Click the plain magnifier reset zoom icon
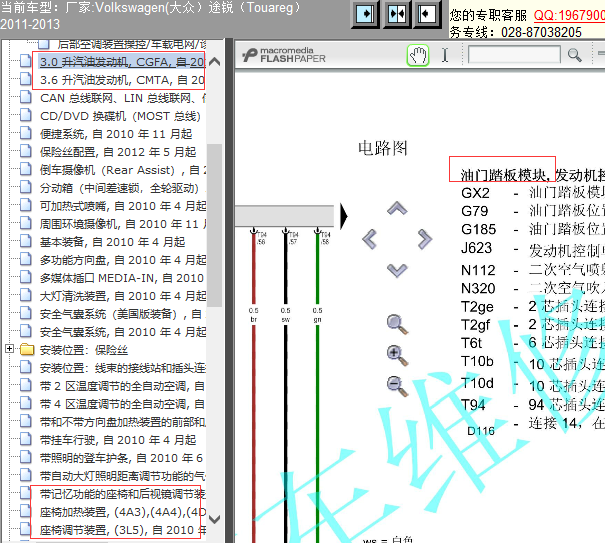 tap(397, 325)
